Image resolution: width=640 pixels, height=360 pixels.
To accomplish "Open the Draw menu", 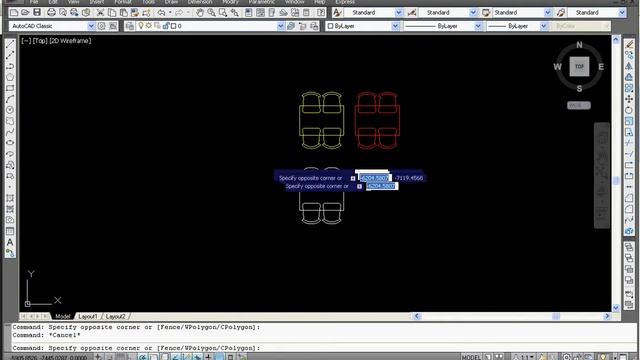I will pos(171,2).
